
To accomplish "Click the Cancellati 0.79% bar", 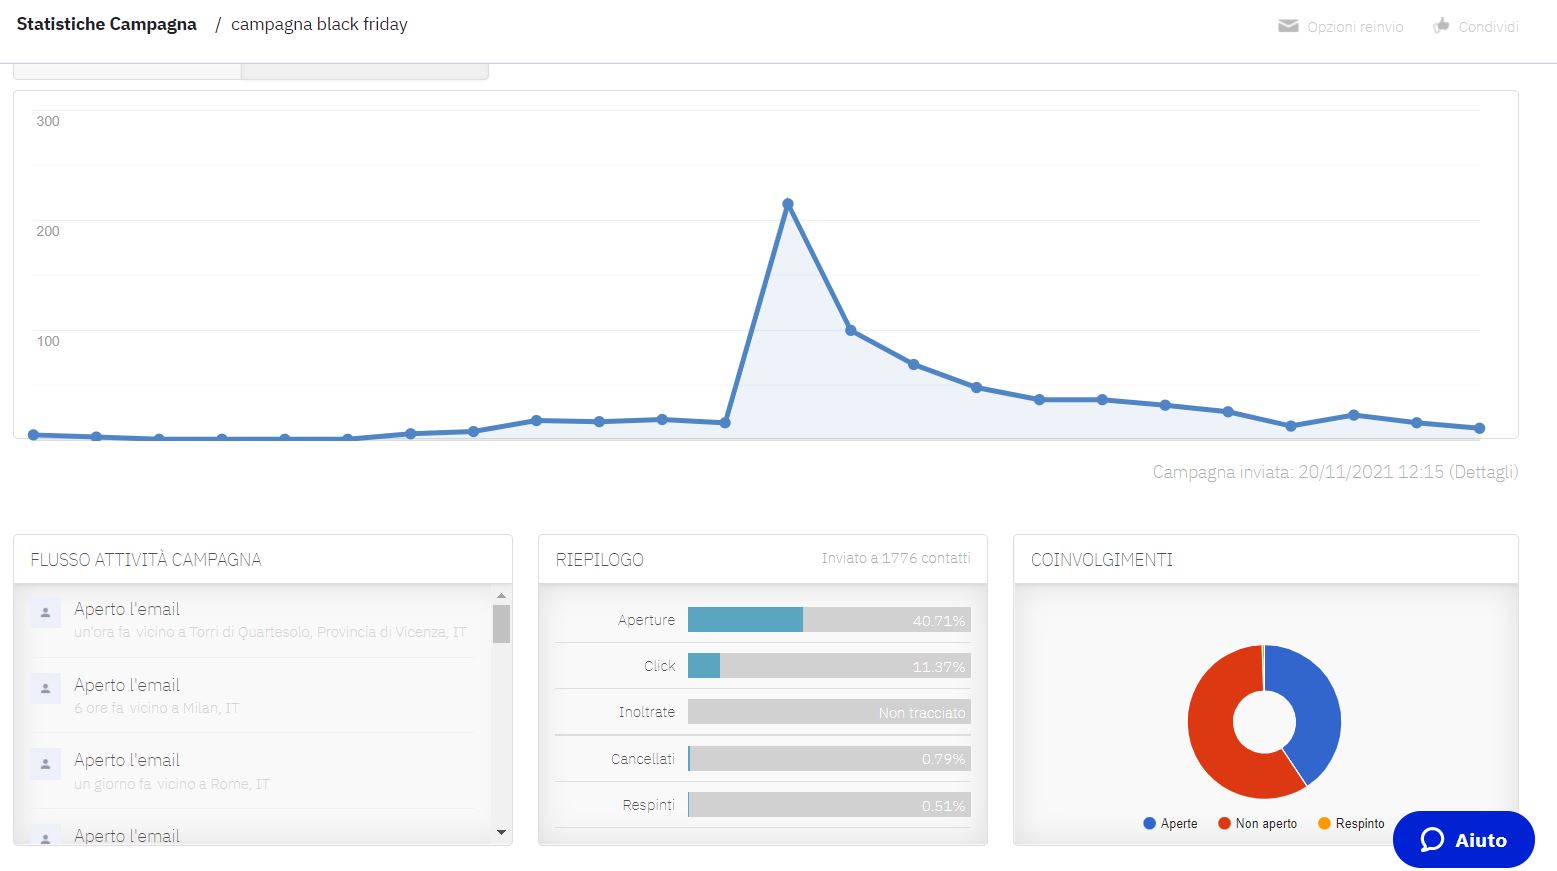I will [x=829, y=759].
